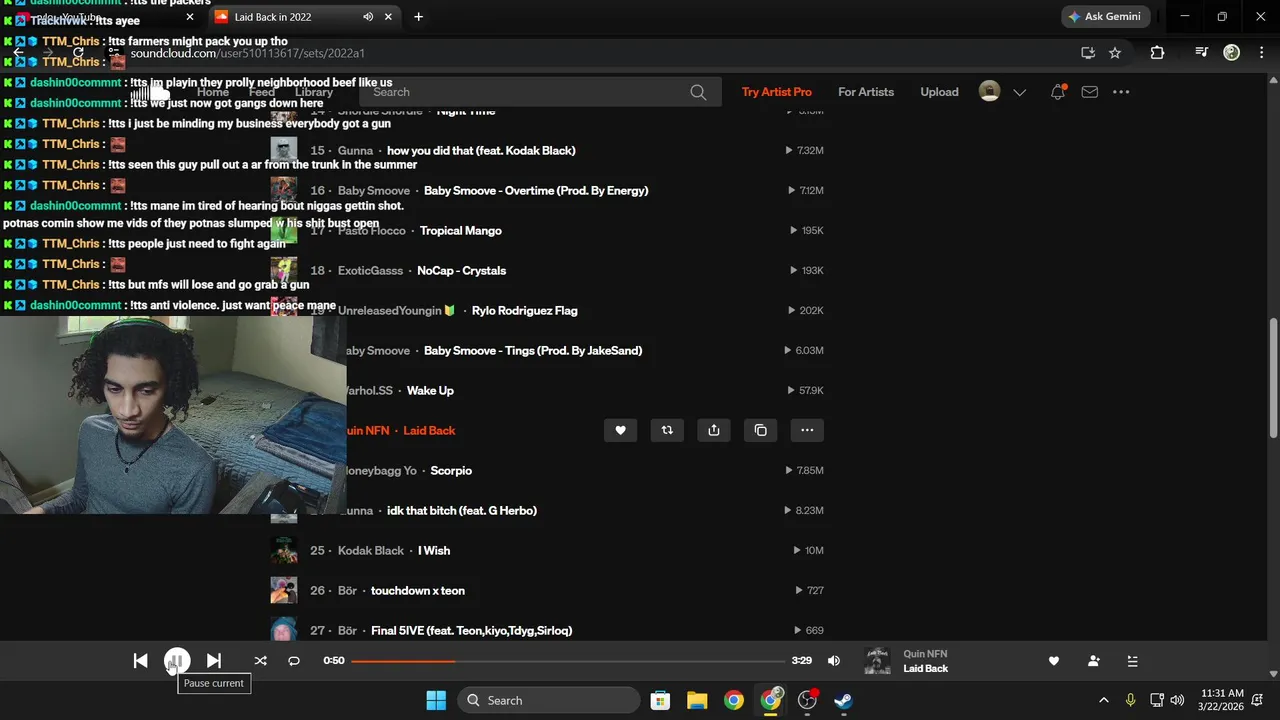Copy link of Laid Back track
This screenshot has width=1280, height=720.
[x=761, y=430]
